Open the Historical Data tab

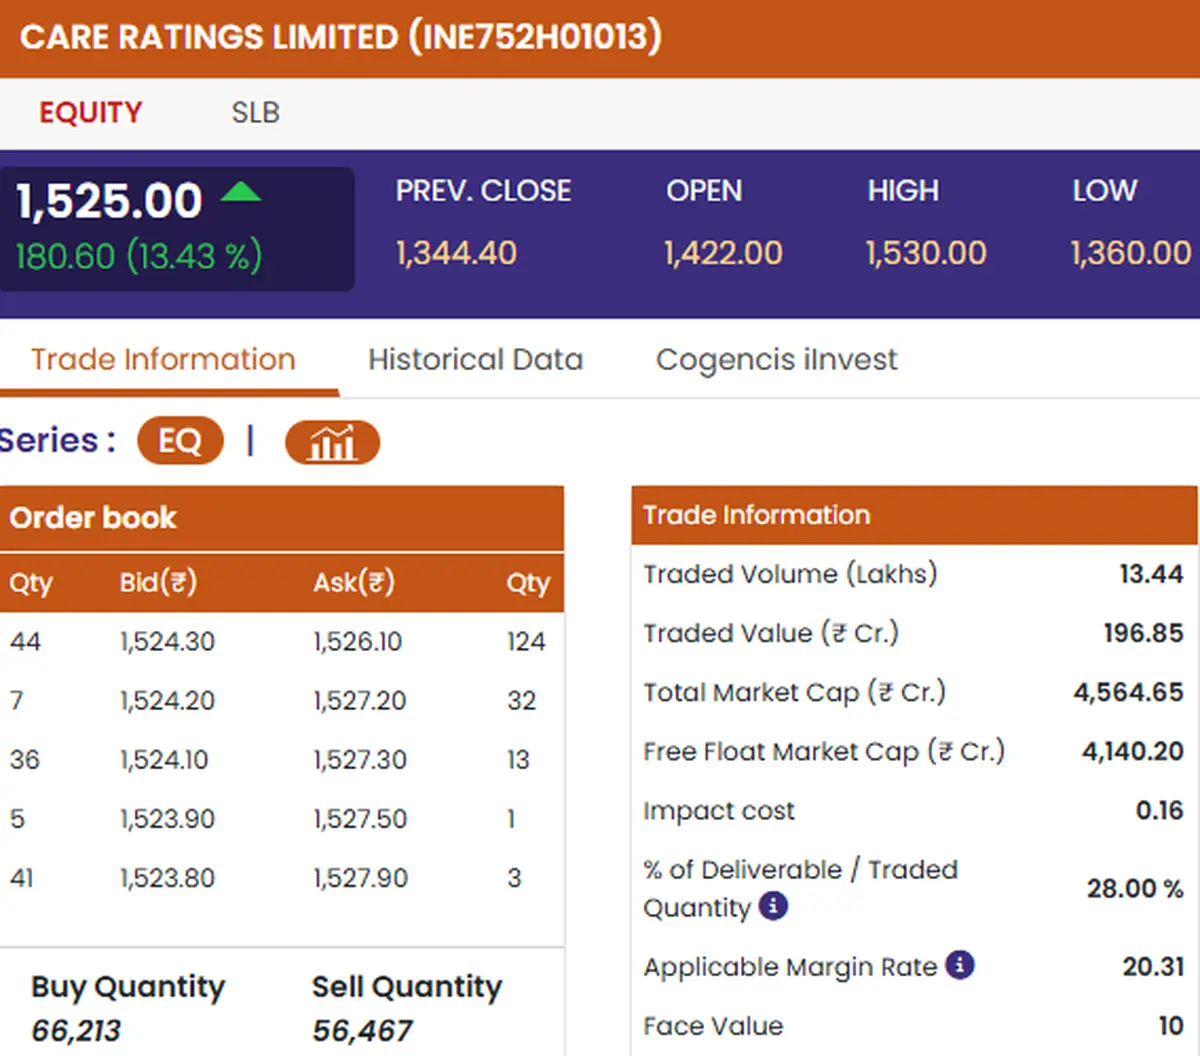pyautogui.click(x=476, y=359)
